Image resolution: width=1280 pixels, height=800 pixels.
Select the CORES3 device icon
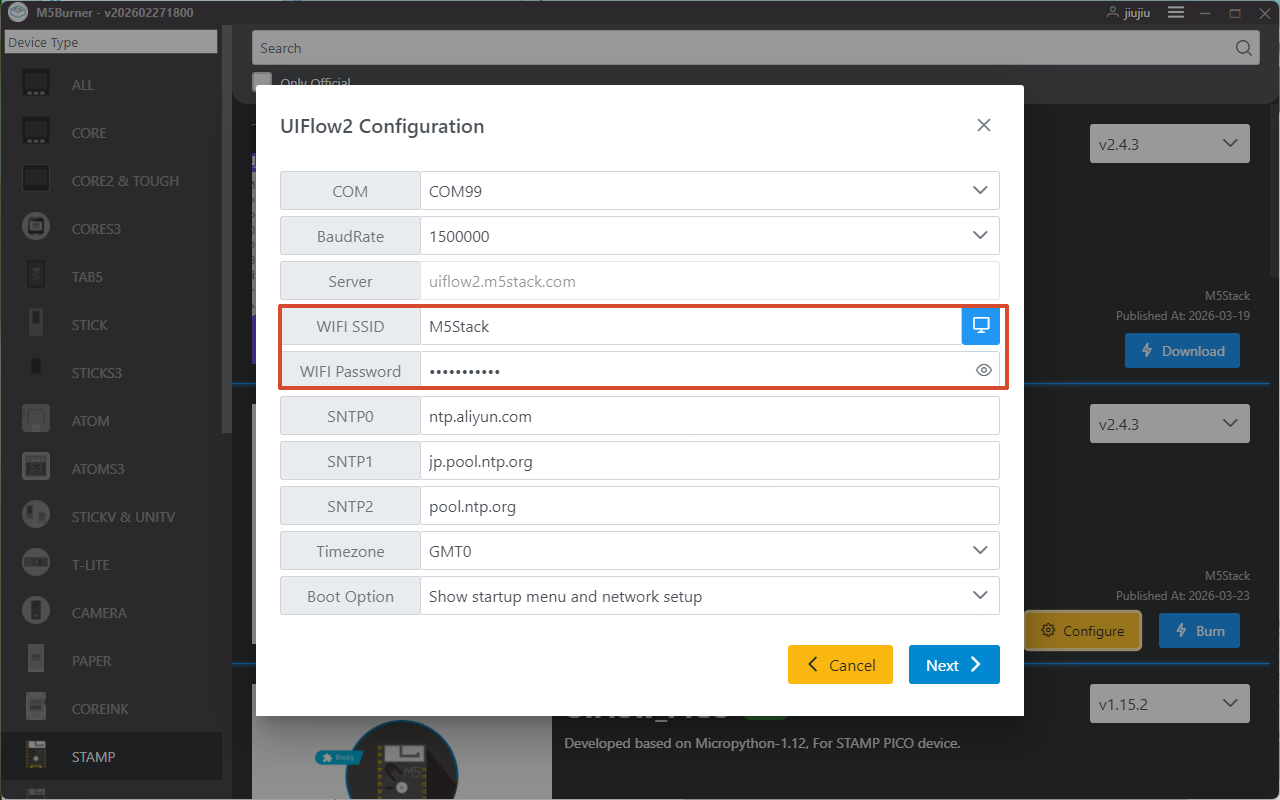coord(36,228)
